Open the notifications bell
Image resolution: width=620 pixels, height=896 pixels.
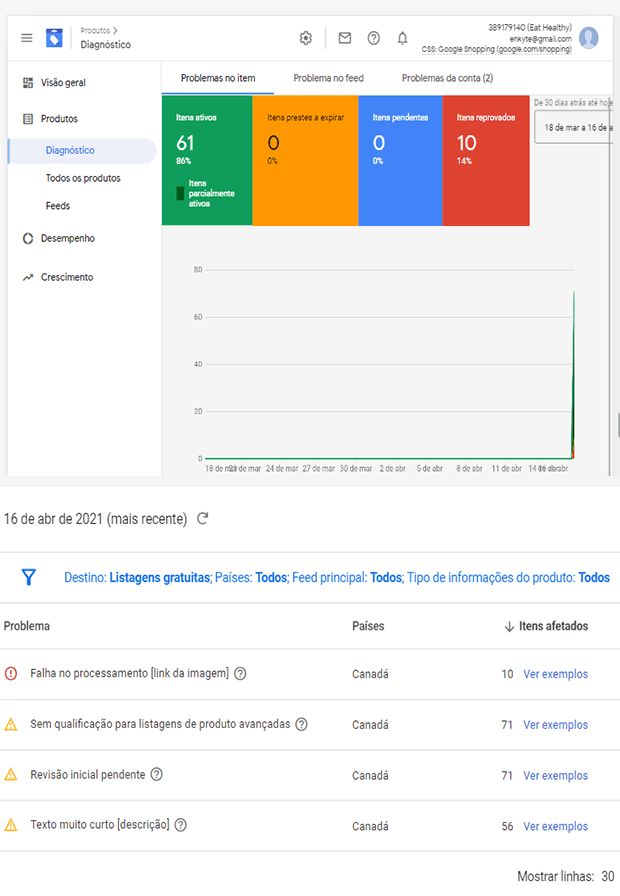point(402,38)
